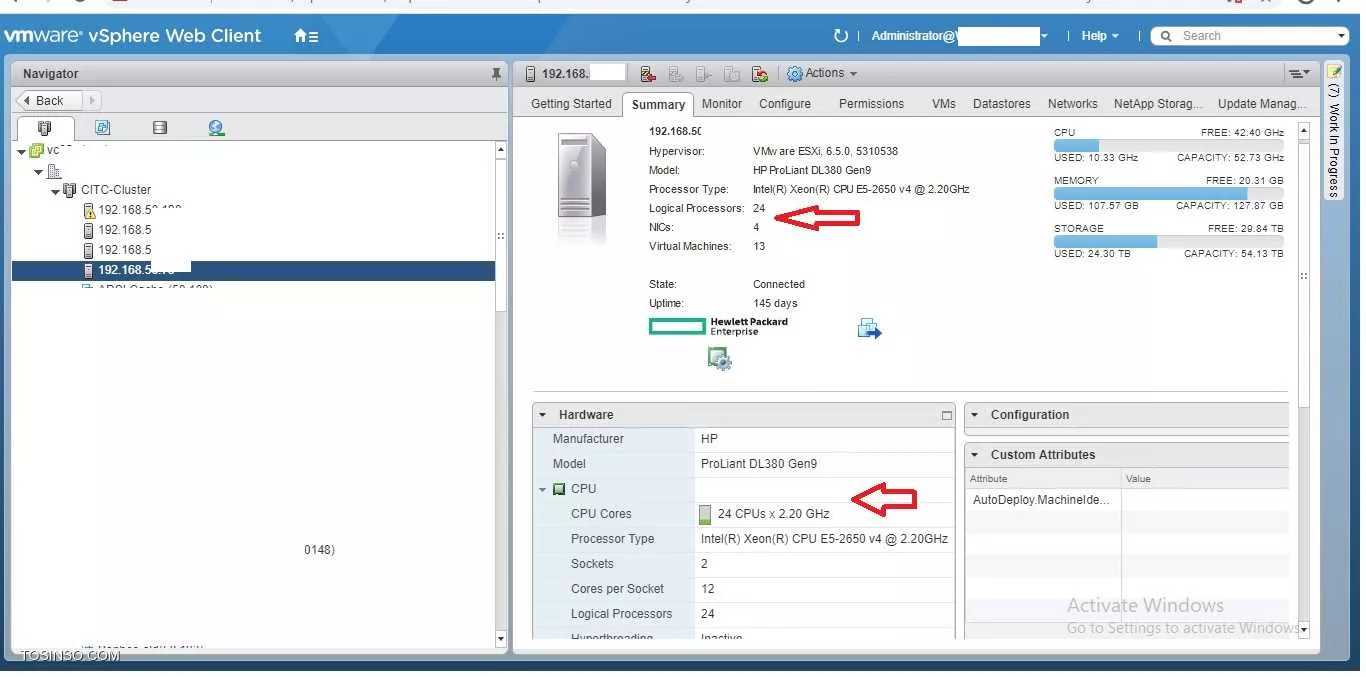Click Navigator scrollbar up arrow
The width and height of the screenshot is (1366, 677).
(501, 150)
